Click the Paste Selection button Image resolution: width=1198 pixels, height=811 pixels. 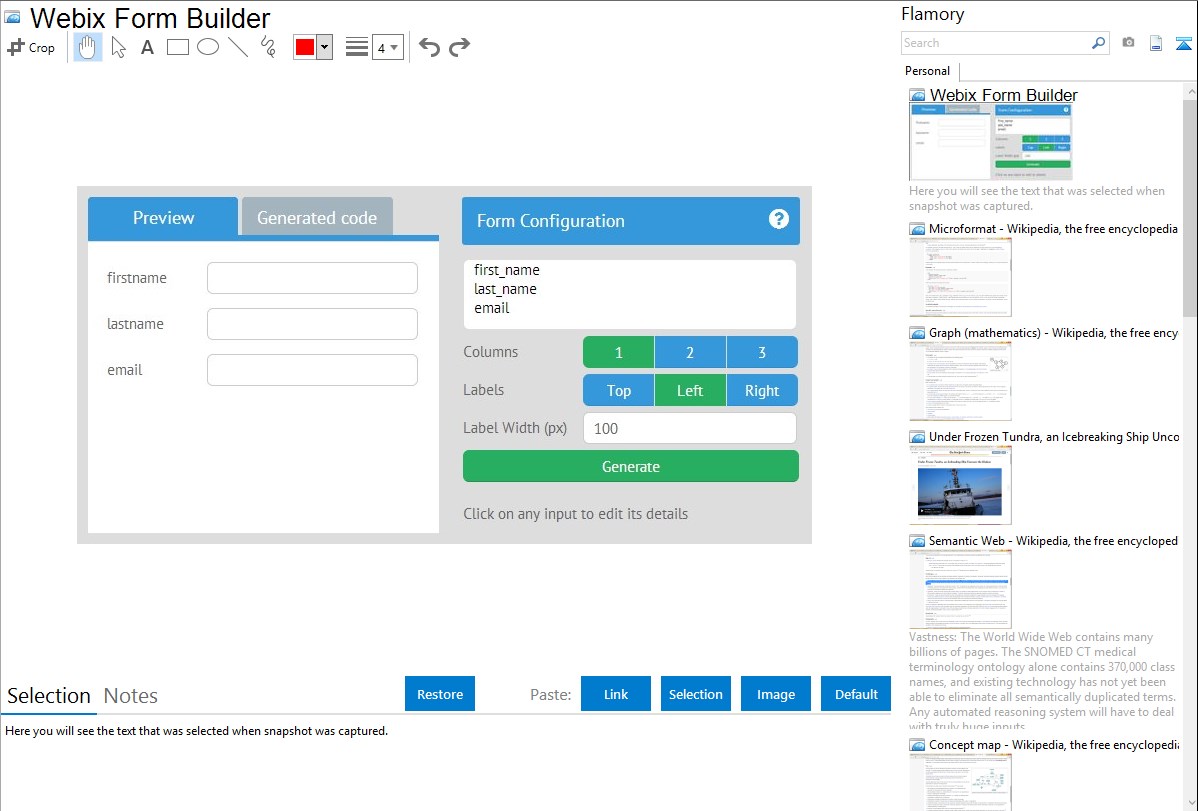click(696, 694)
